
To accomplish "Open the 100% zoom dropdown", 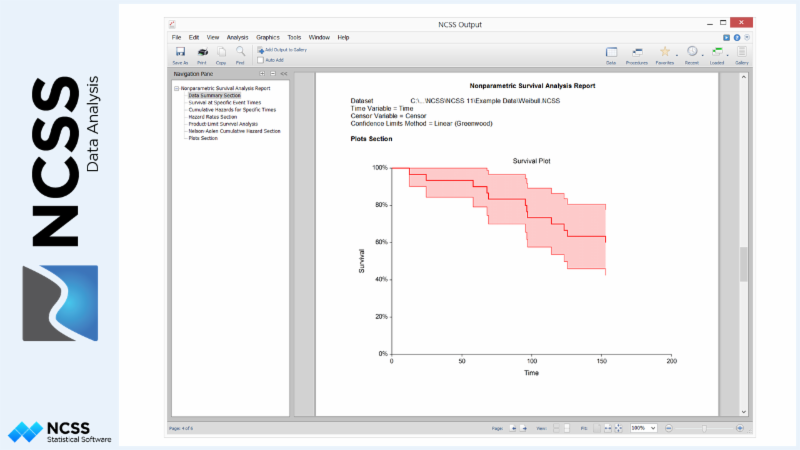I will 642,427.
